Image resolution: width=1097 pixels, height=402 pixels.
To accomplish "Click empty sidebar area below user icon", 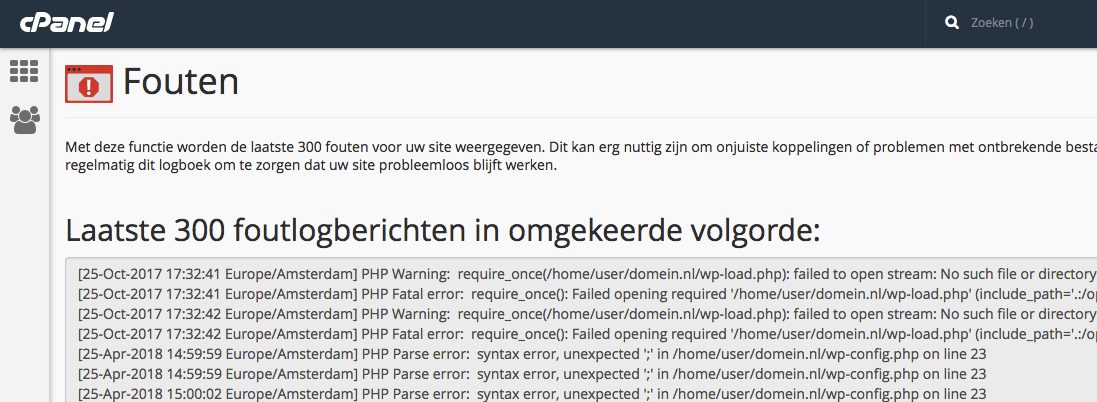I will [24, 280].
